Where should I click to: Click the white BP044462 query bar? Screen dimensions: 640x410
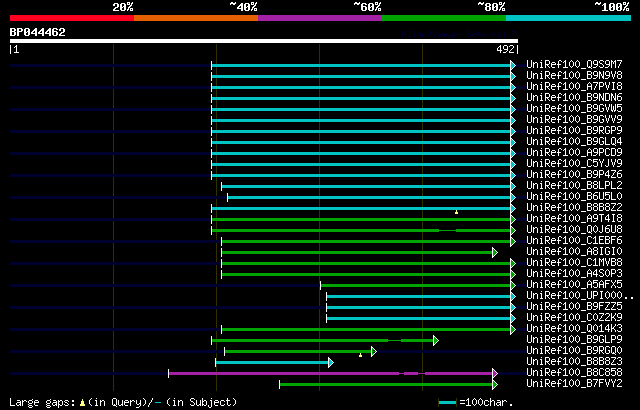[264, 41]
